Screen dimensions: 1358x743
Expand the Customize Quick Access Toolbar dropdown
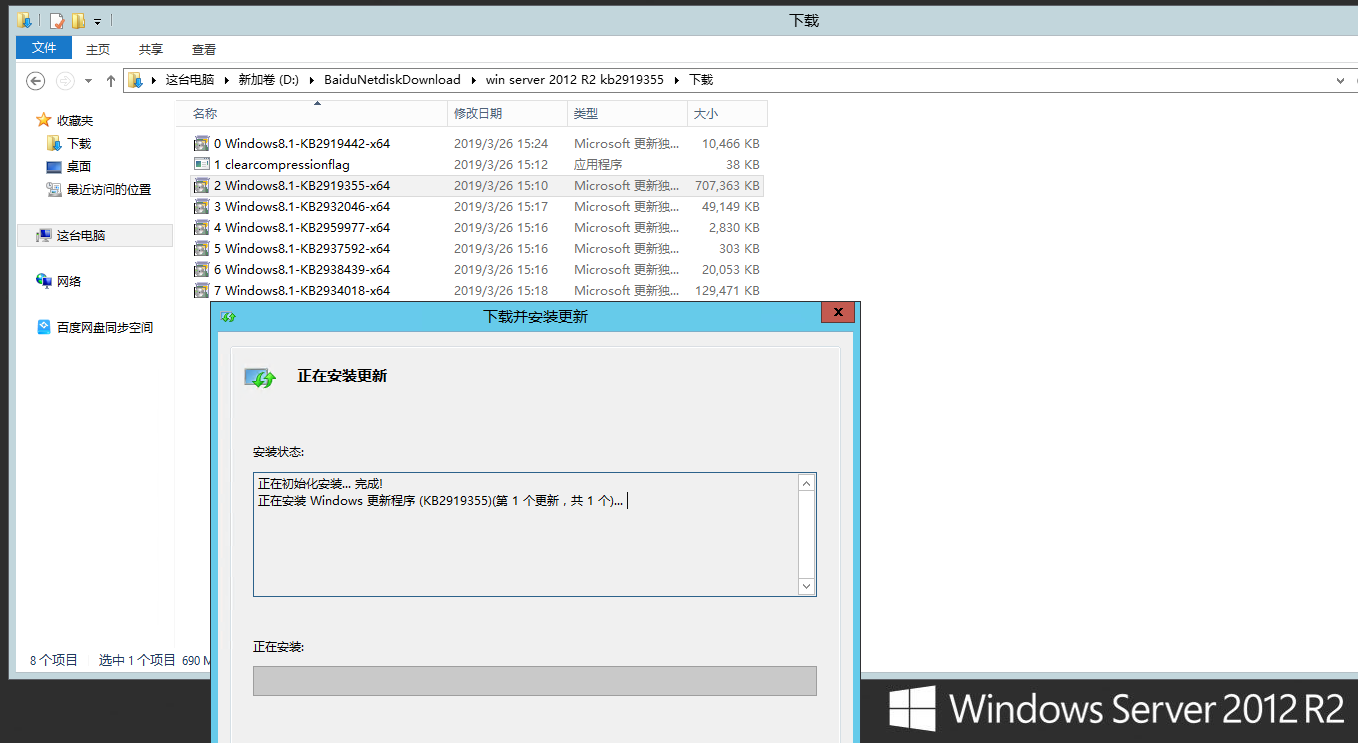click(97, 21)
